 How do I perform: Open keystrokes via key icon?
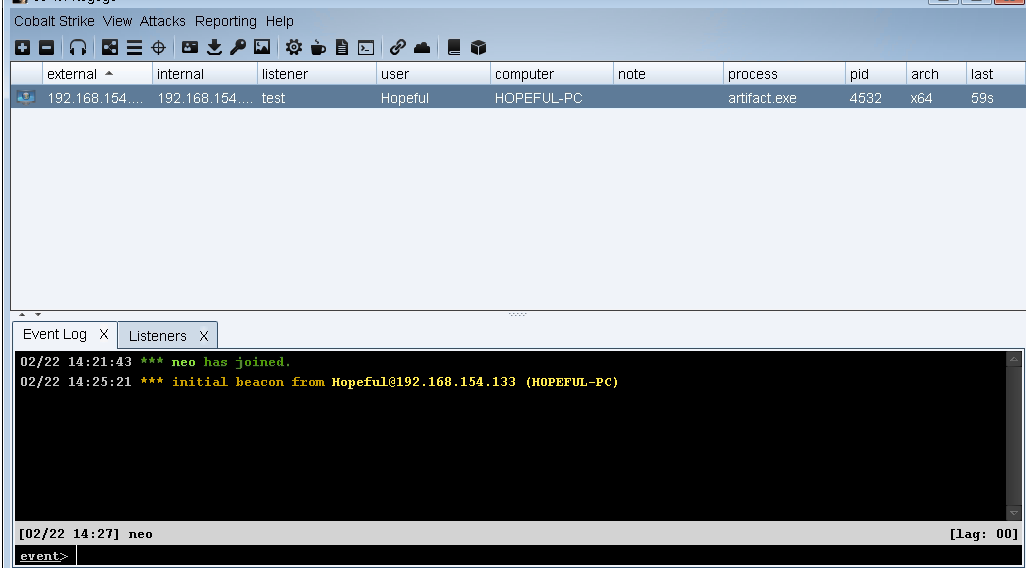pos(238,47)
